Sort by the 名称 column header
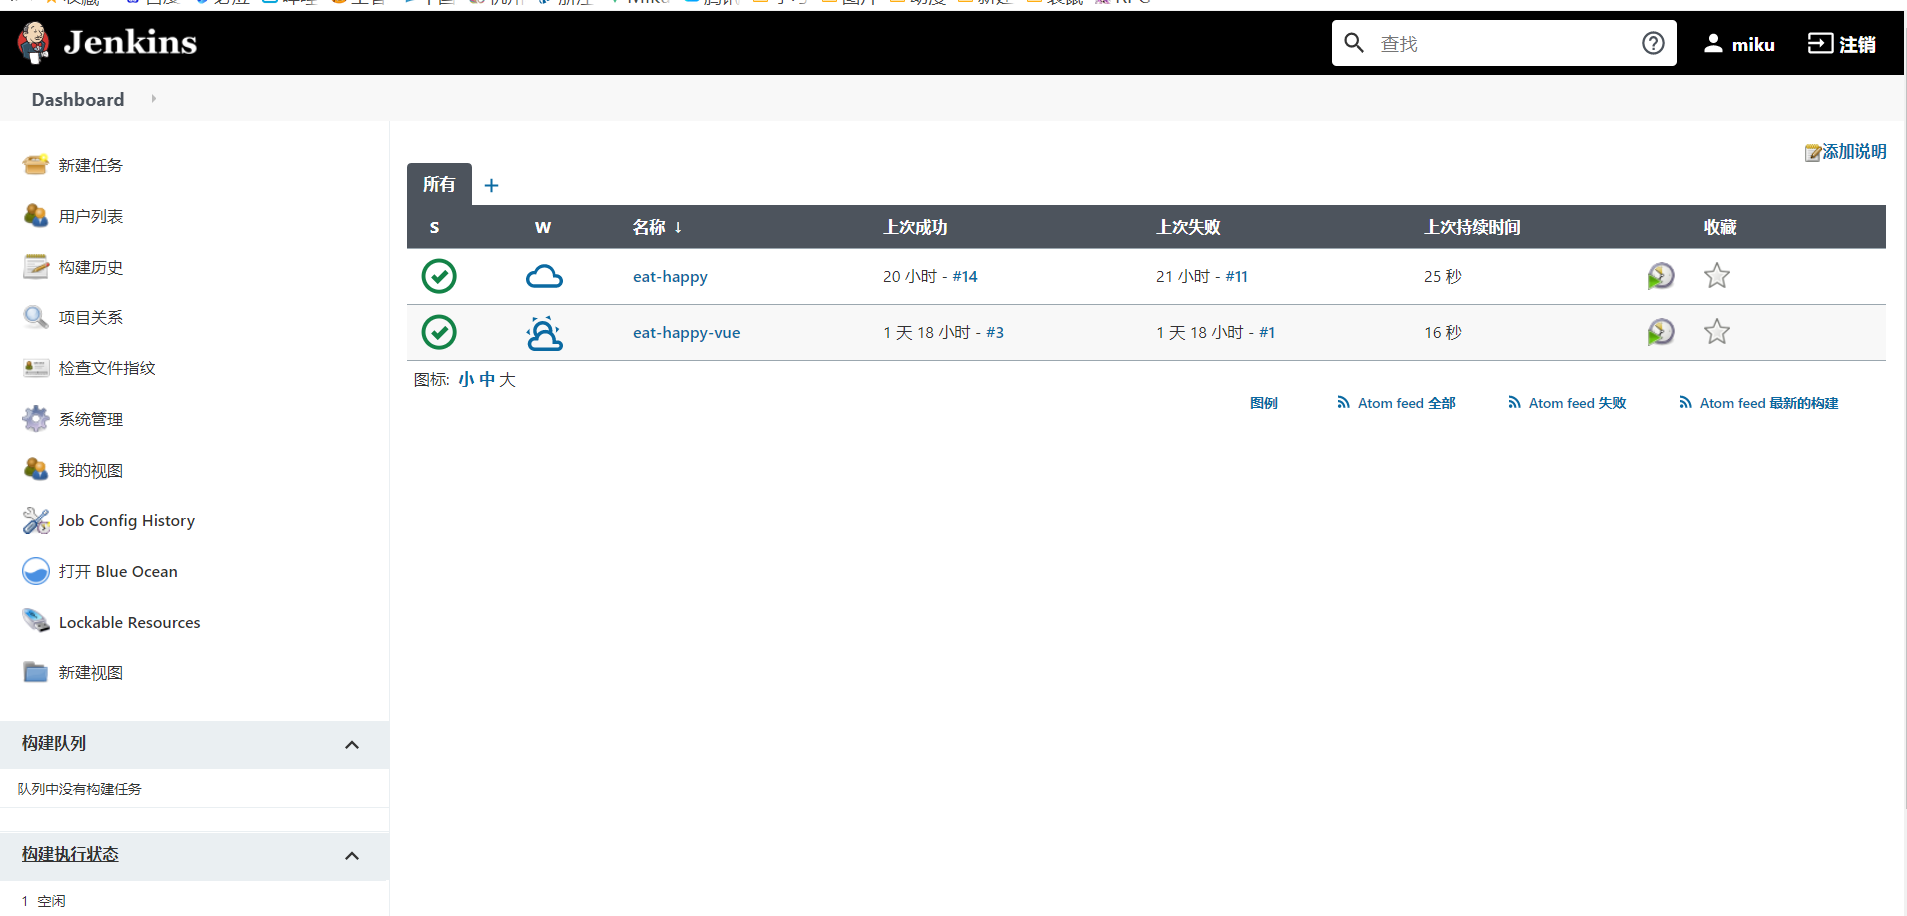1907x916 pixels. coord(657,227)
